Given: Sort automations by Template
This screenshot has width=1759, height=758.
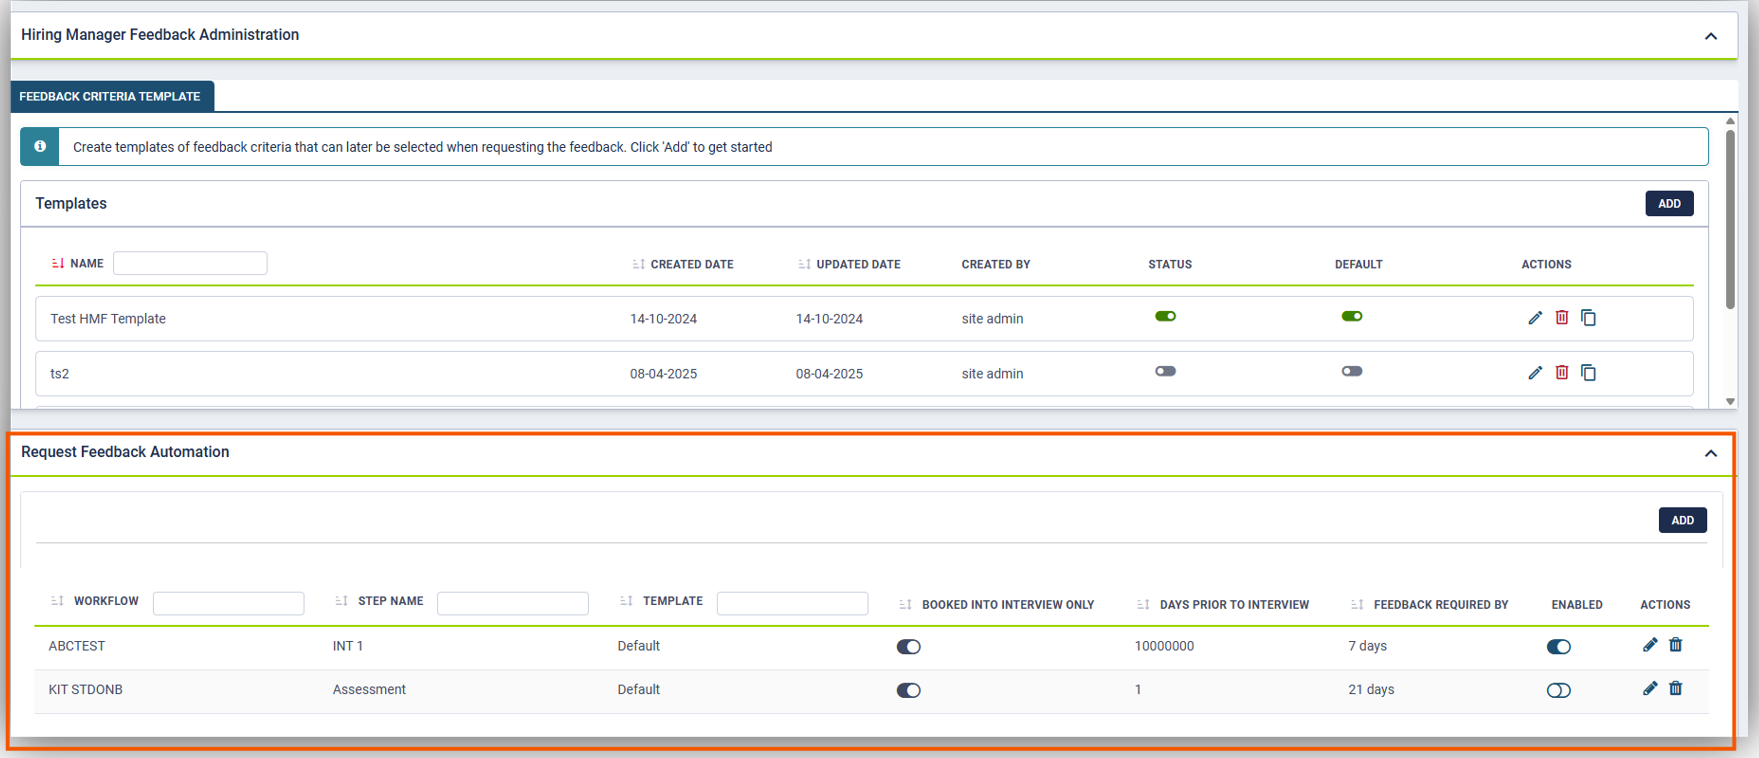Looking at the screenshot, I should click(x=626, y=601).
